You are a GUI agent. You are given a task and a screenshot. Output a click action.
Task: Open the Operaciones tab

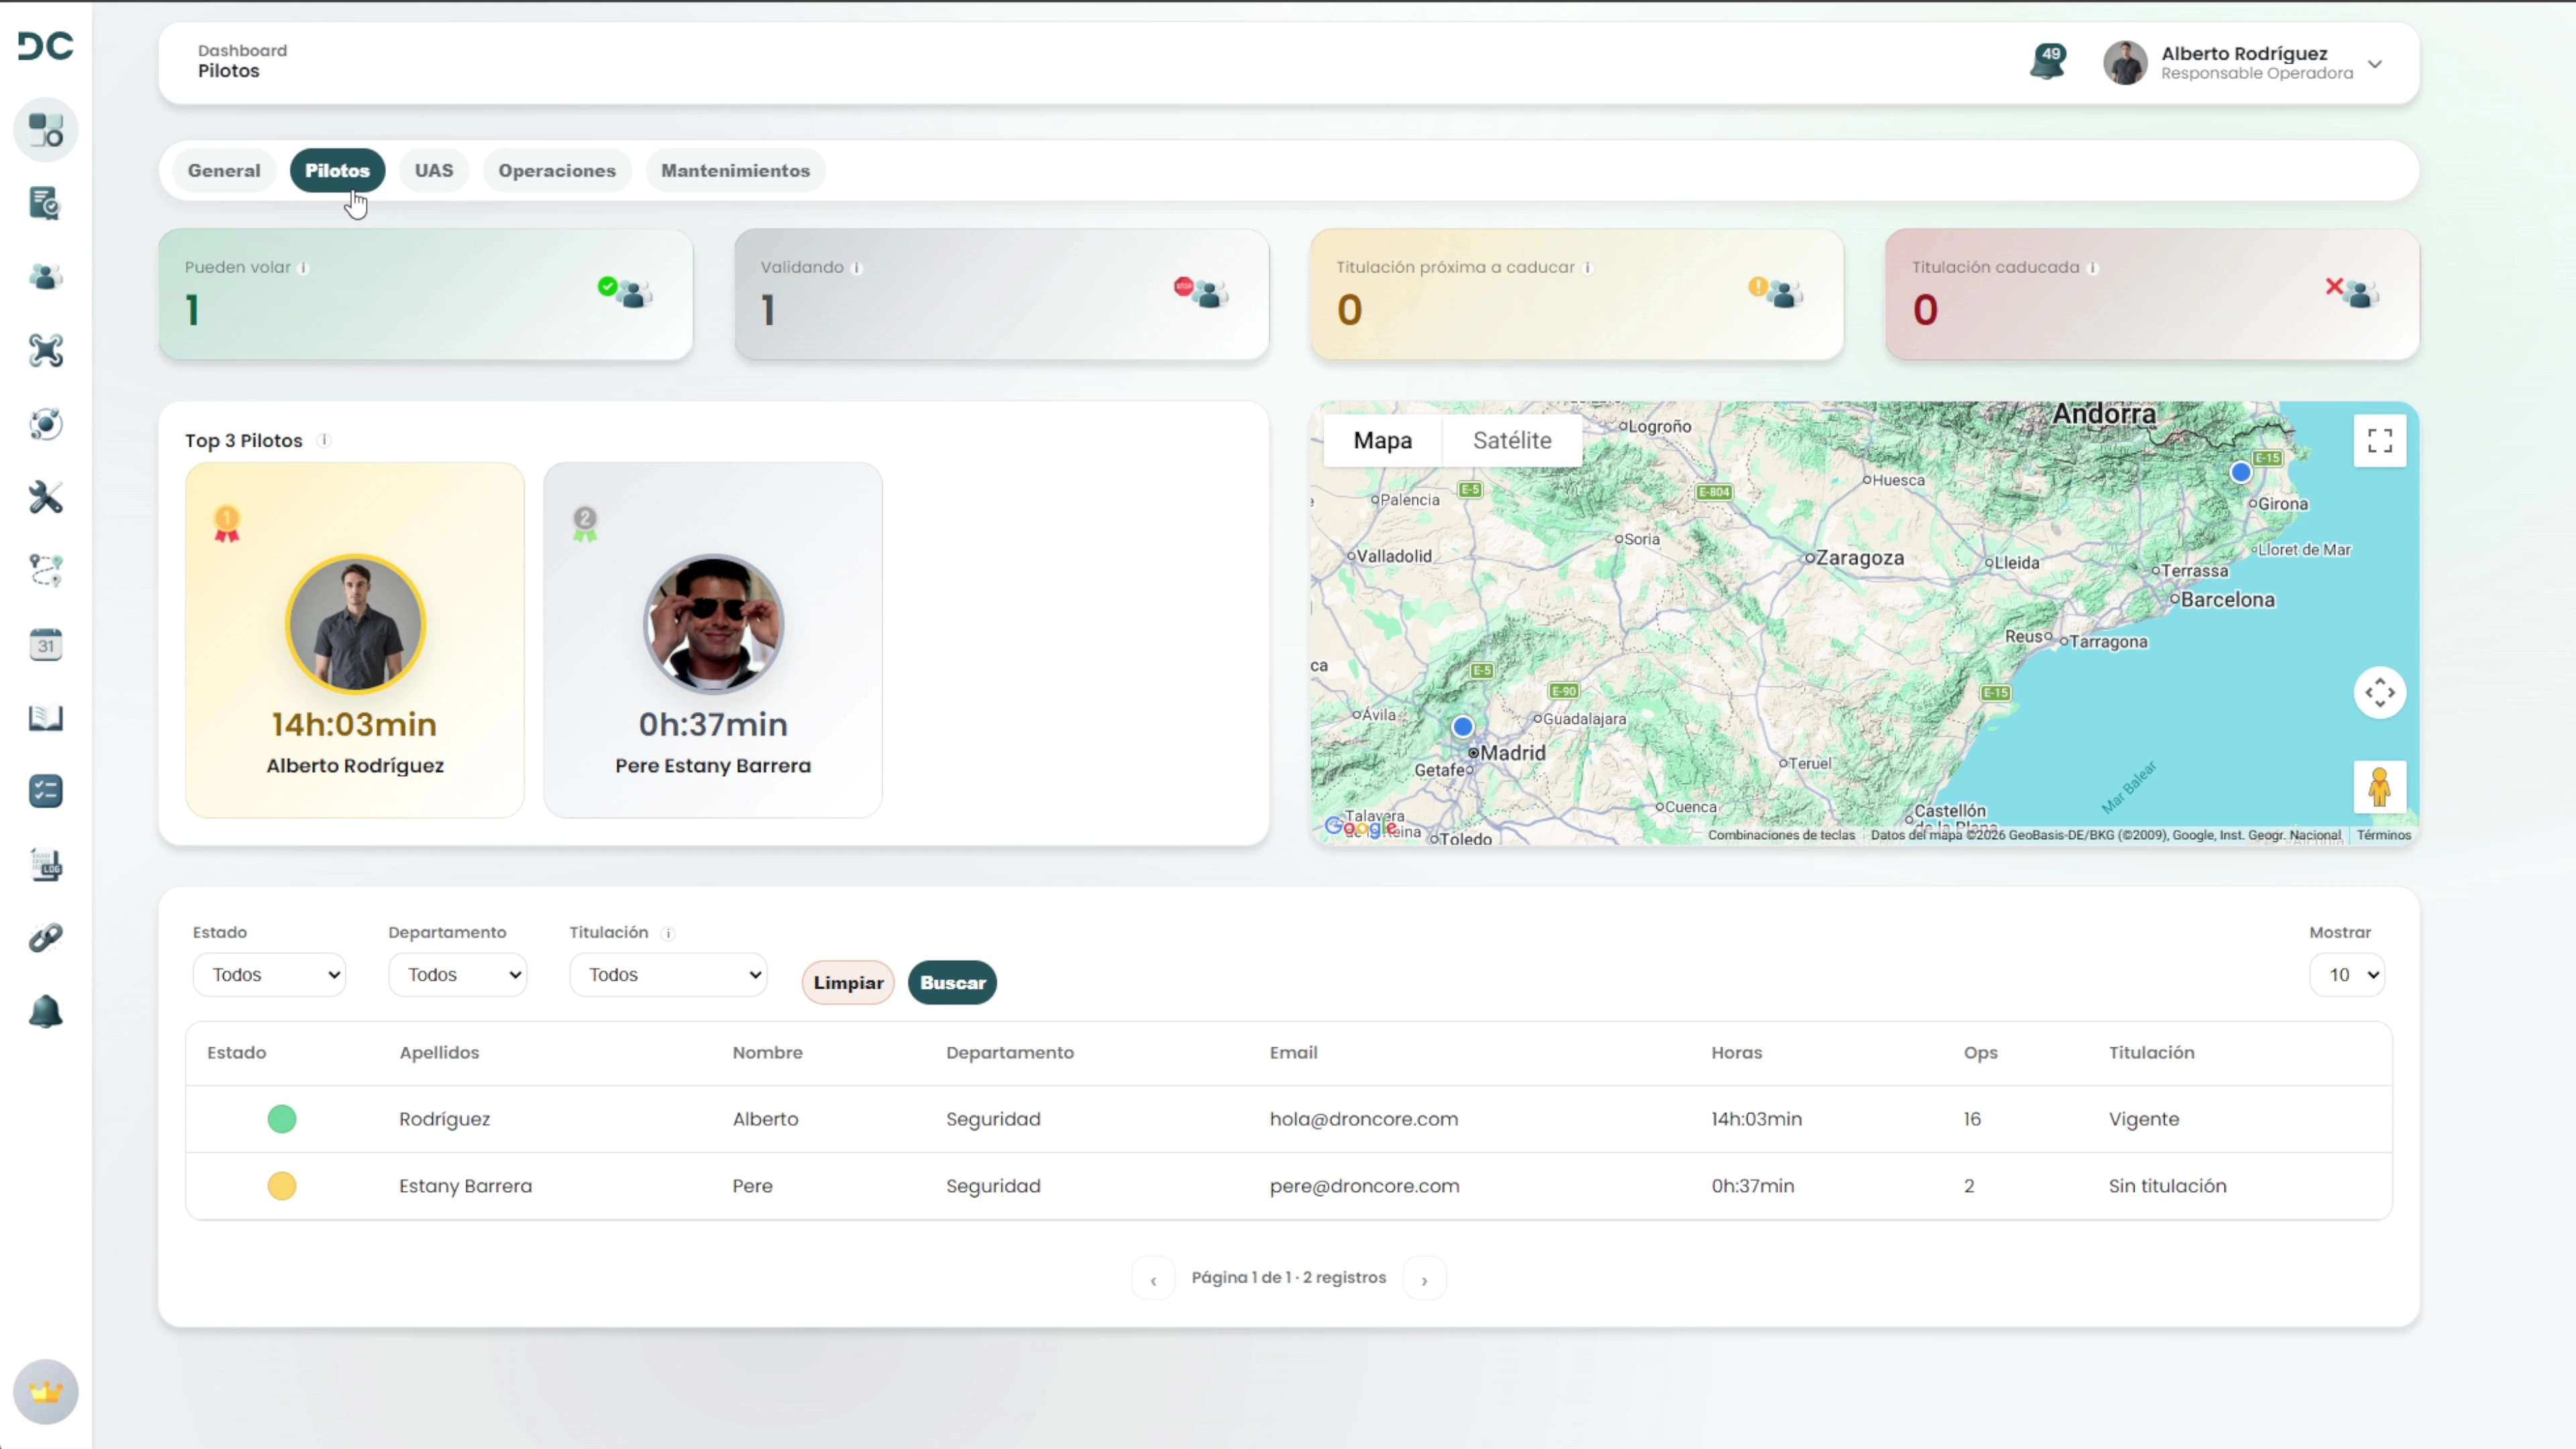[x=557, y=171]
